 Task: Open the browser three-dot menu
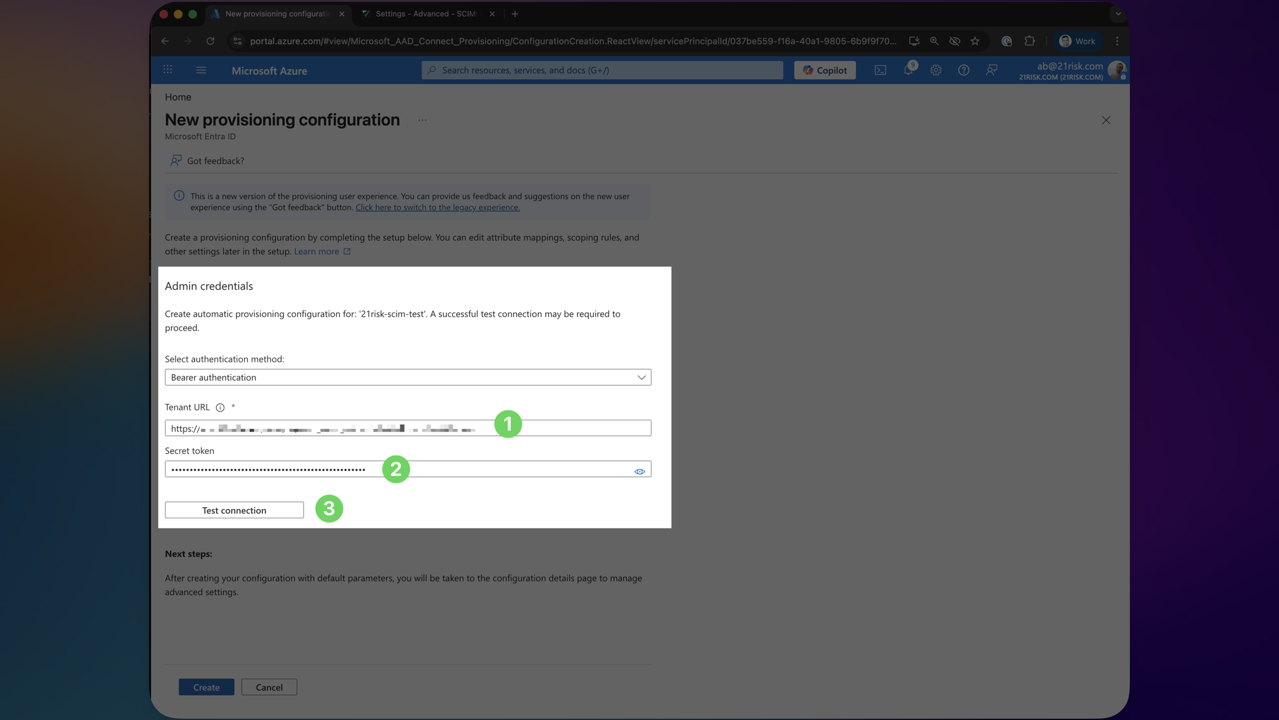pyautogui.click(x=1117, y=41)
